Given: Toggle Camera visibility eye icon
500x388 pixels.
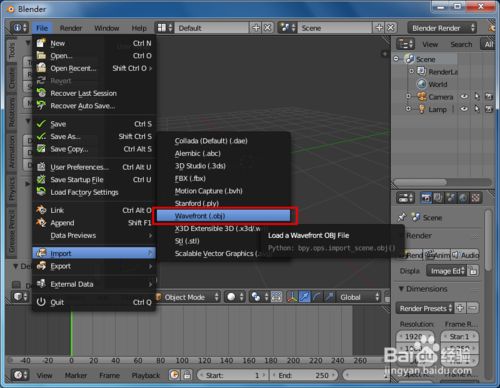Looking at the screenshot, I should pos(464,97).
